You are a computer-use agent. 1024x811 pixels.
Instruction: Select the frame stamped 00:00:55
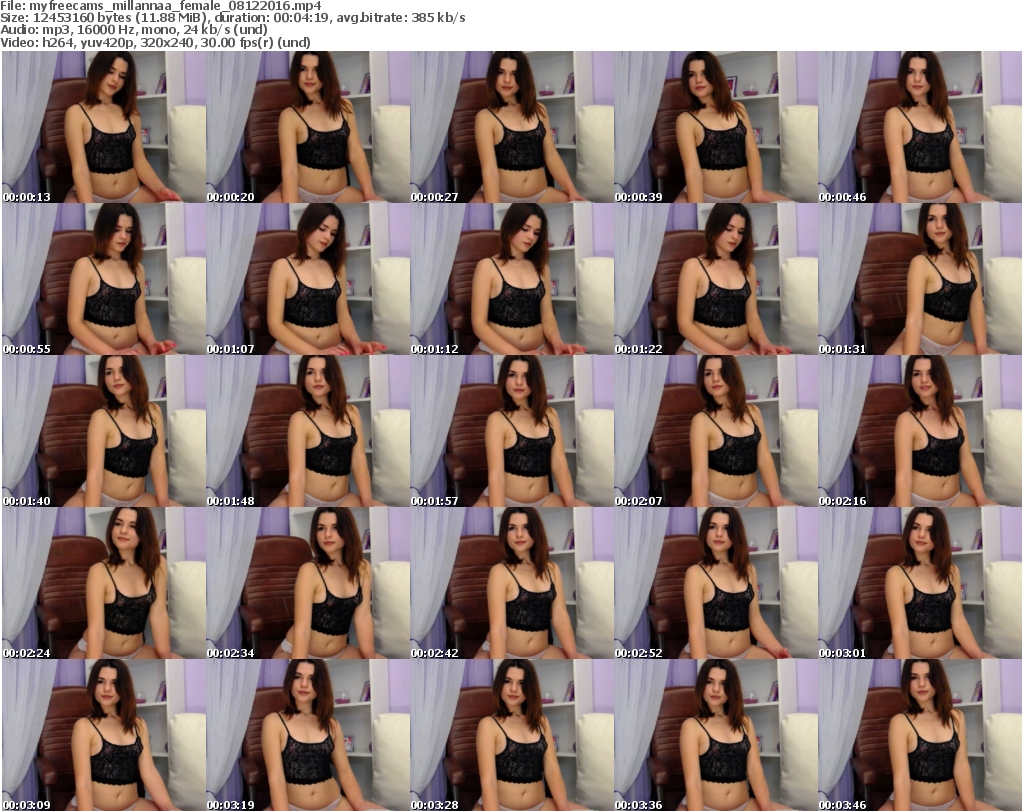pyautogui.click(x=104, y=279)
